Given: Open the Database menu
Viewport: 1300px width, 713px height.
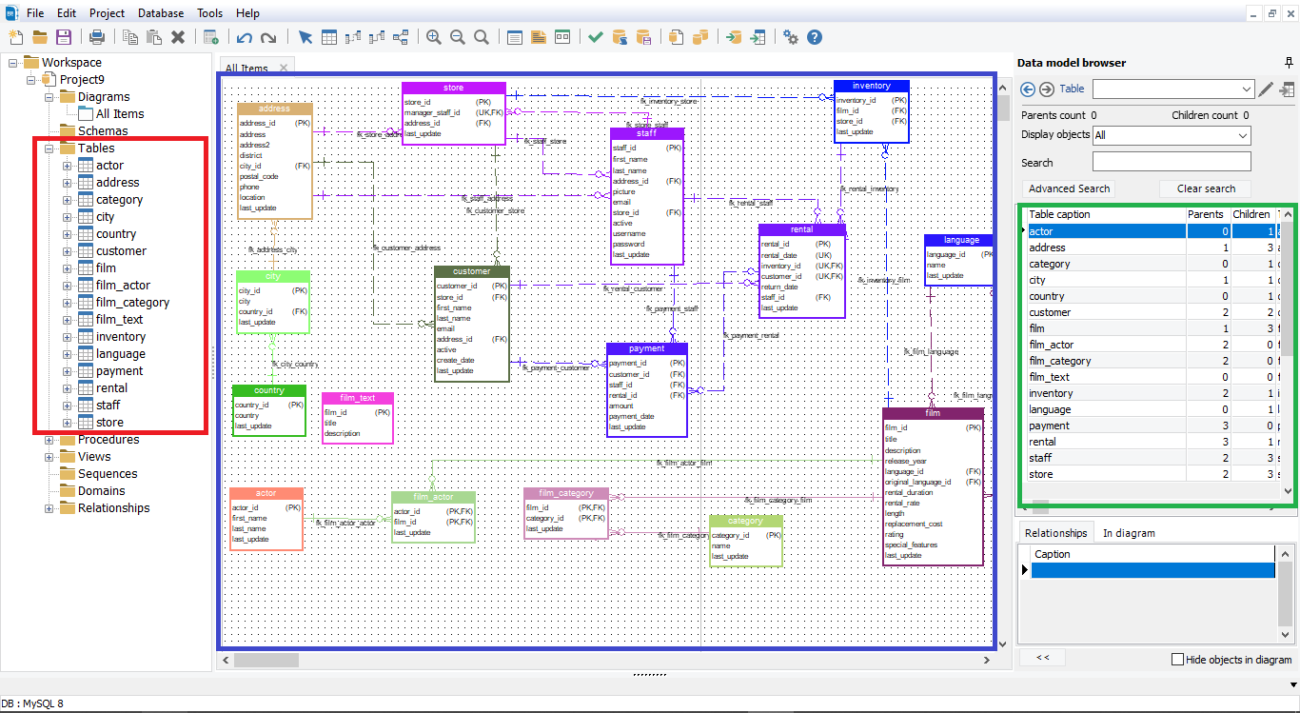Looking at the screenshot, I should tap(160, 12).
